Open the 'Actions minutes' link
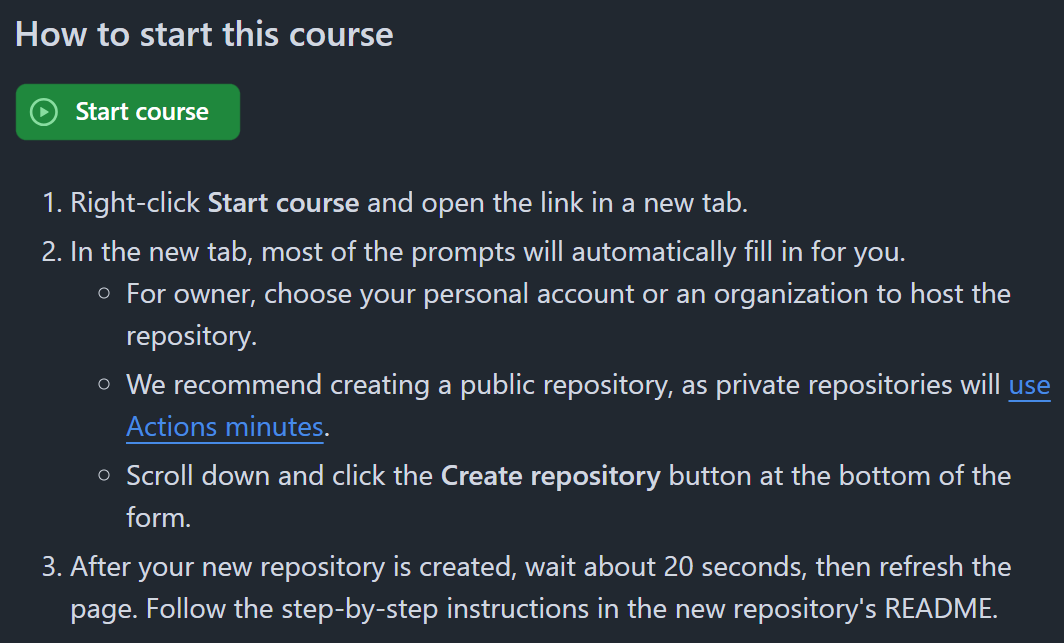1064x643 pixels. pos(225,427)
